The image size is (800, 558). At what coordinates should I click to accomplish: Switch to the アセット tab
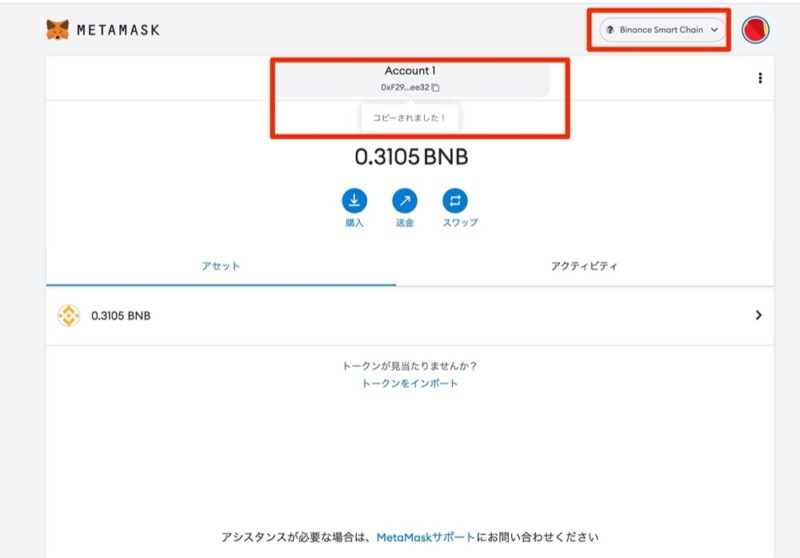(221, 266)
